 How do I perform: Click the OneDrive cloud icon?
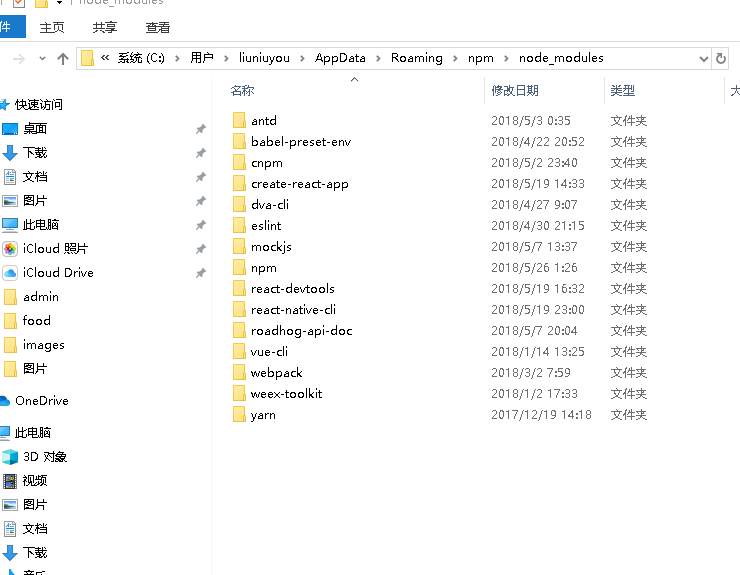(x=4, y=401)
